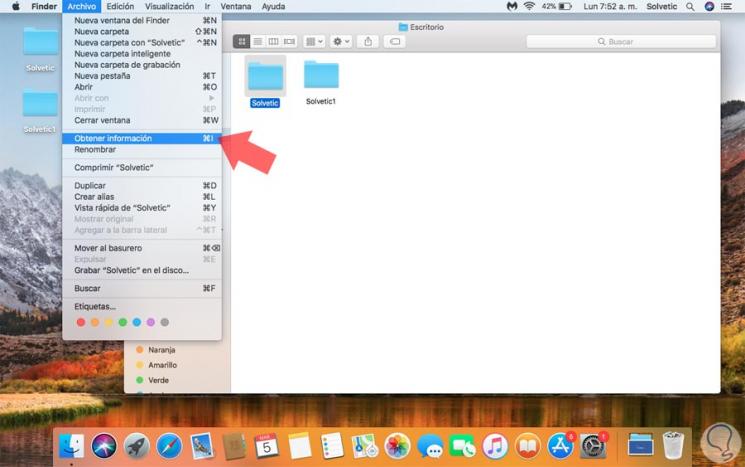Open the App Store from the Dock
Image resolution: width=745 pixels, height=467 pixels.
click(561, 445)
